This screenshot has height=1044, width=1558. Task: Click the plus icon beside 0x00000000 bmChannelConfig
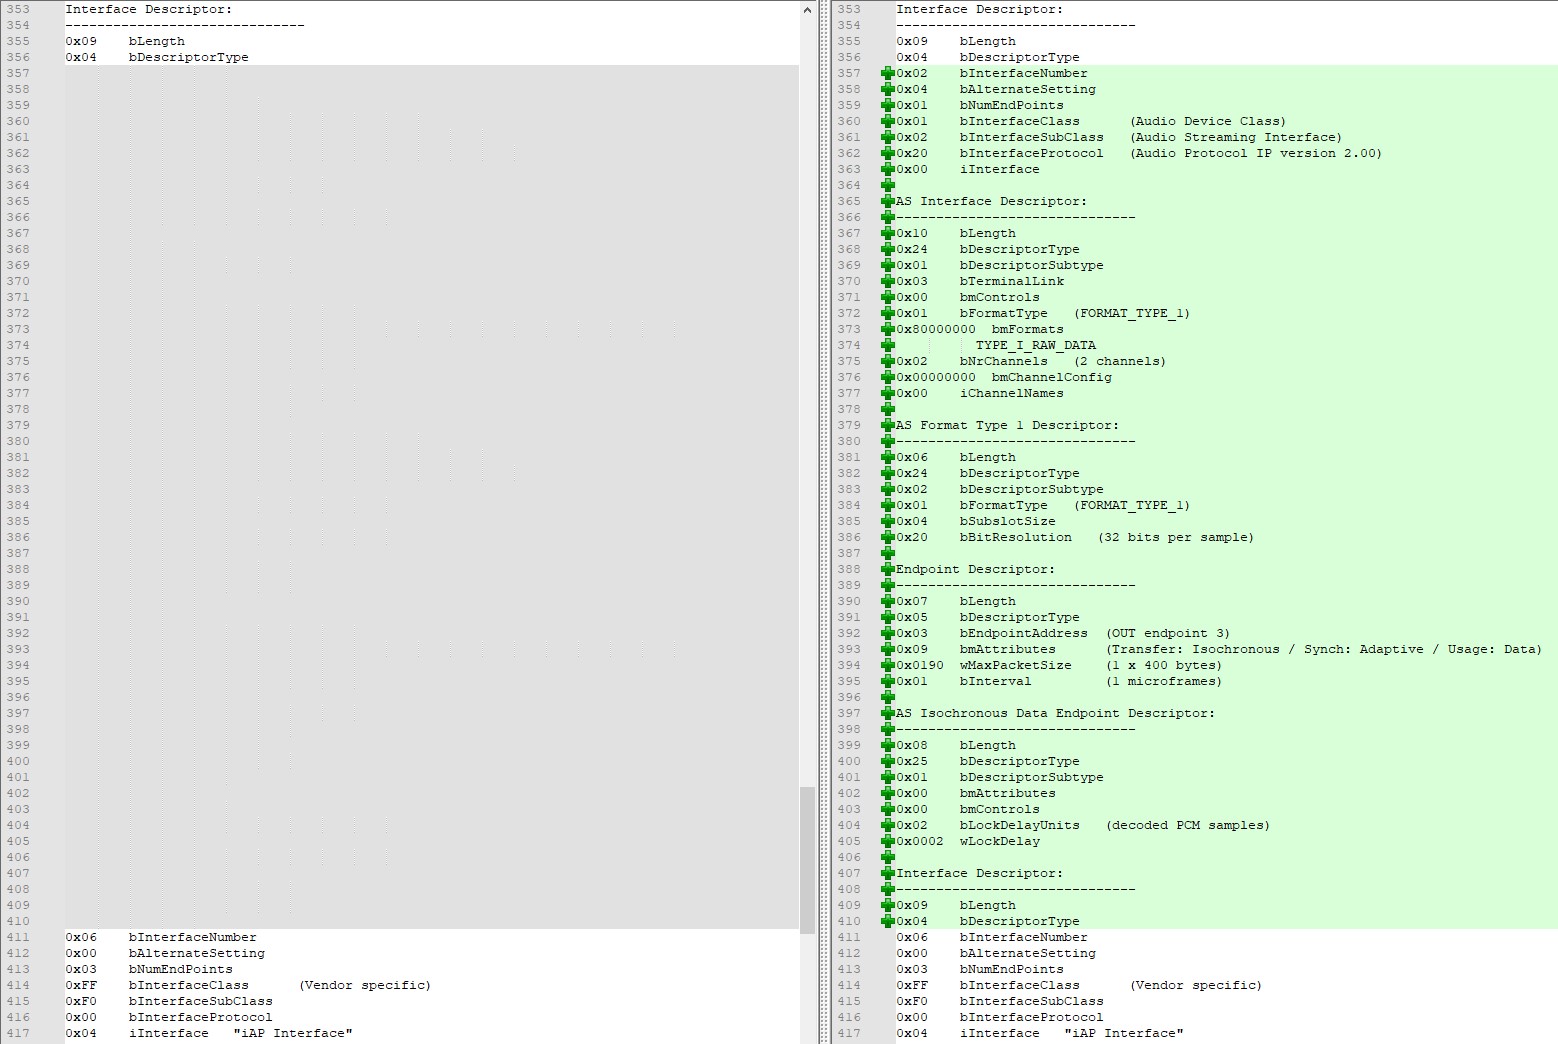(887, 377)
